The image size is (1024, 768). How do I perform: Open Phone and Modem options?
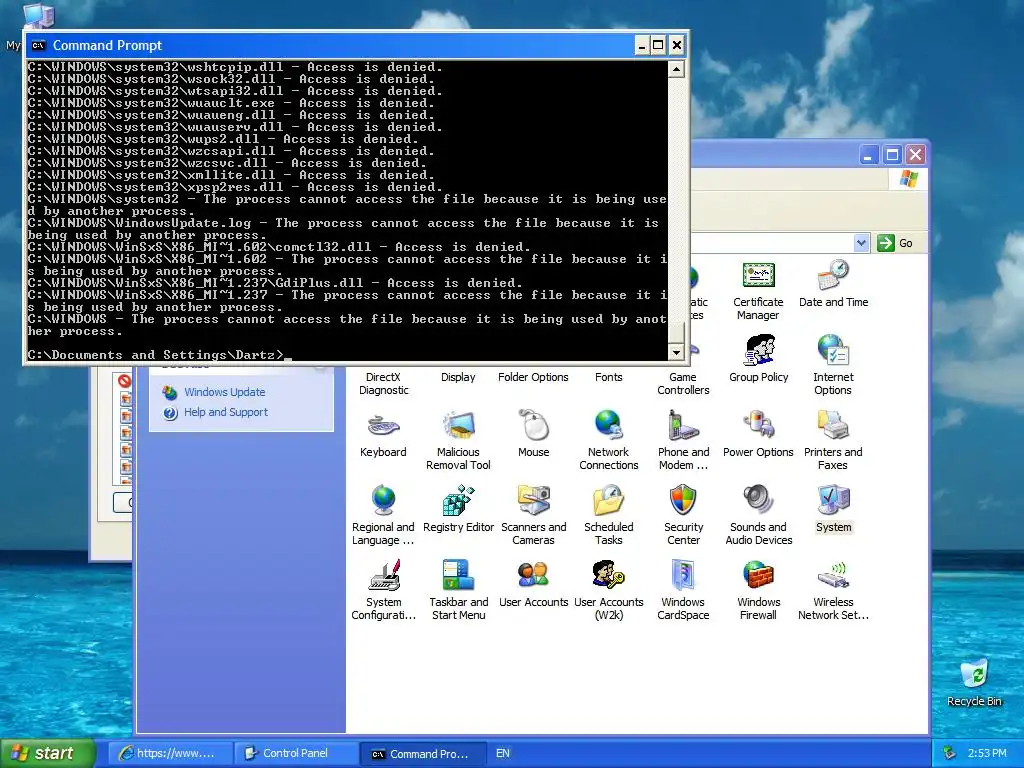[x=684, y=426]
